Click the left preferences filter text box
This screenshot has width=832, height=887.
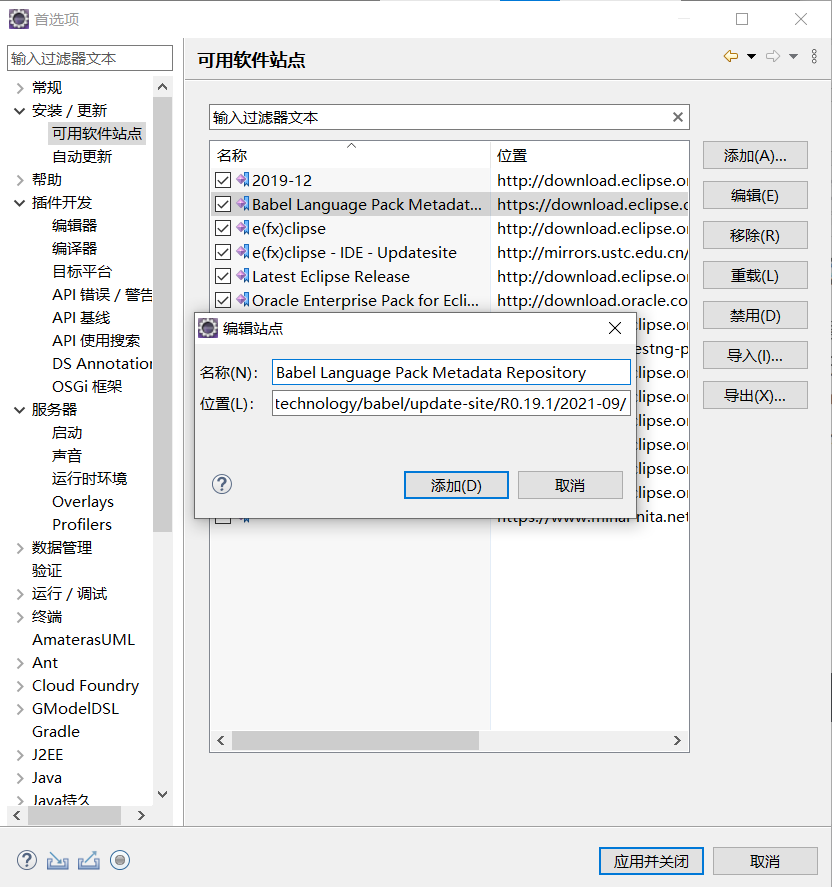[90, 58]
